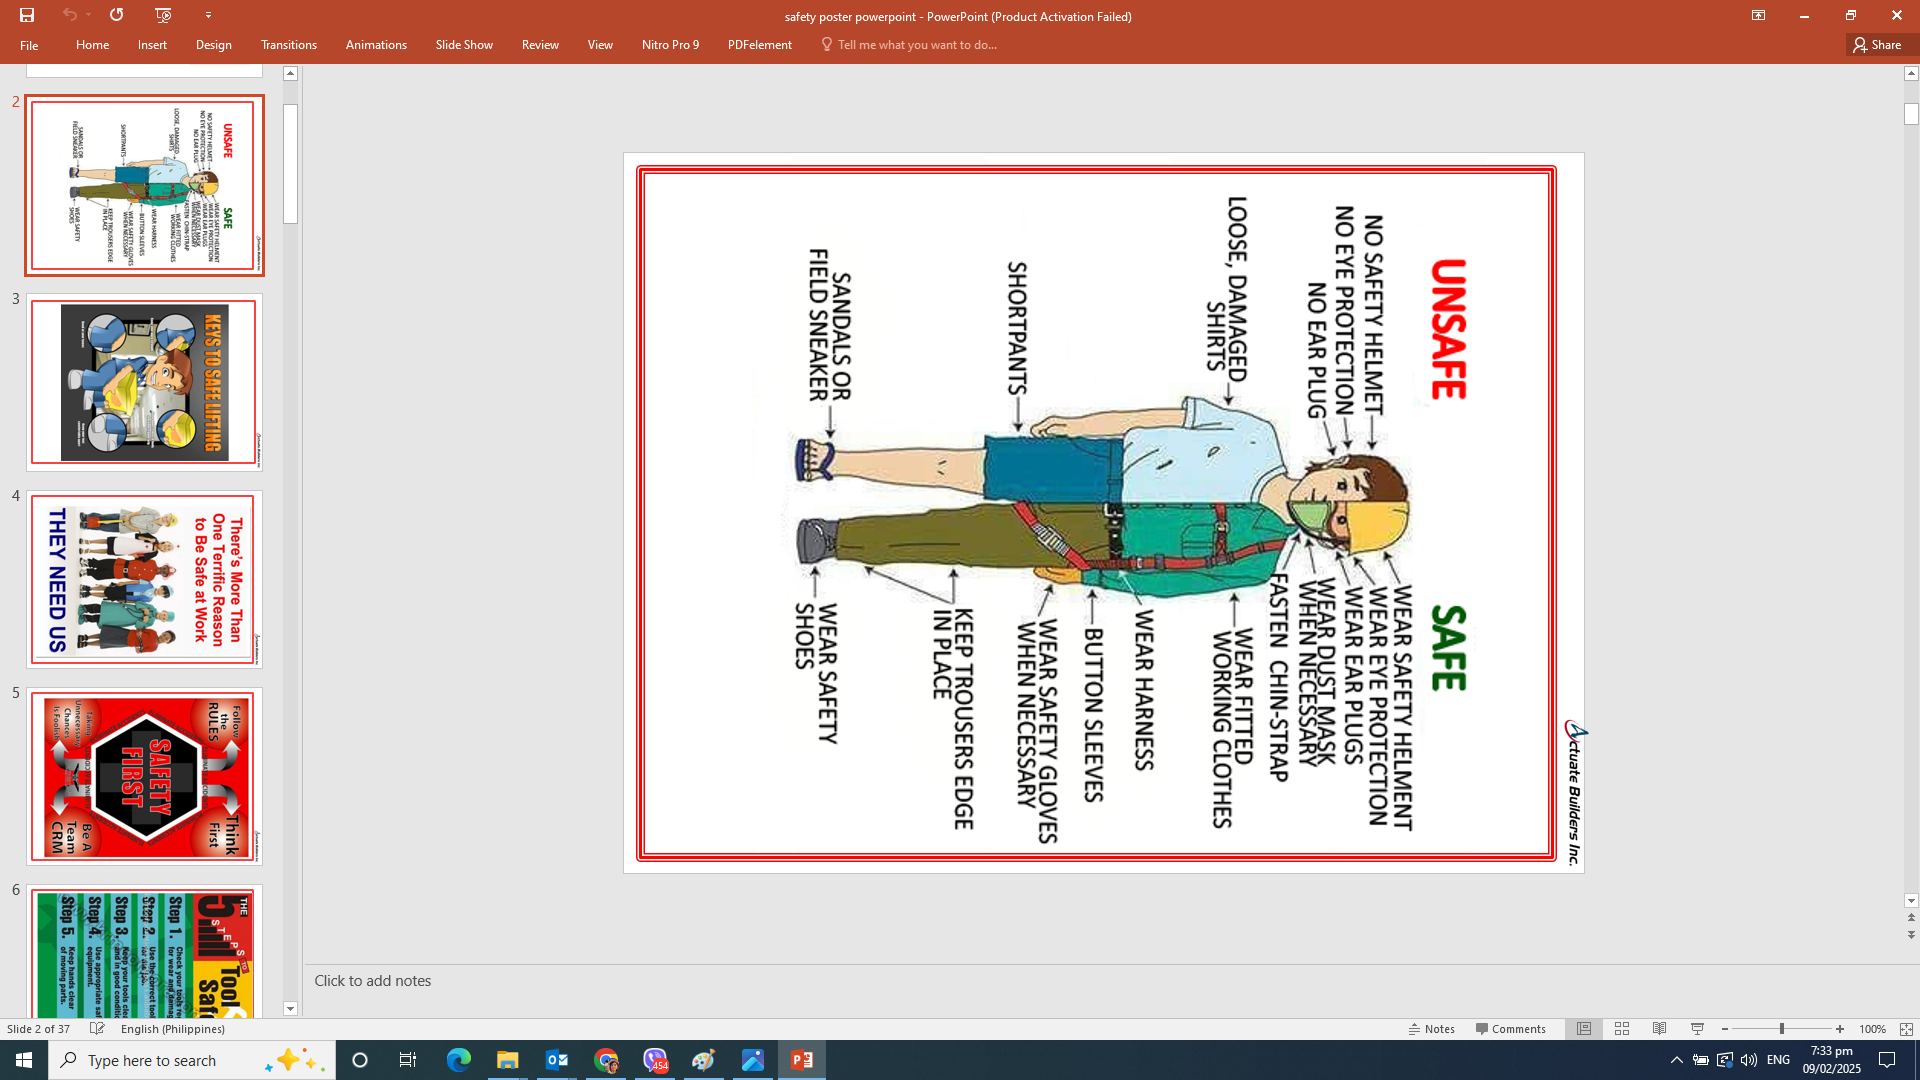The width and height of the screenshot is (1920, 1080).
Task: Open the Nitro Pro 9 ribbon tab
Action: (669, 44)
